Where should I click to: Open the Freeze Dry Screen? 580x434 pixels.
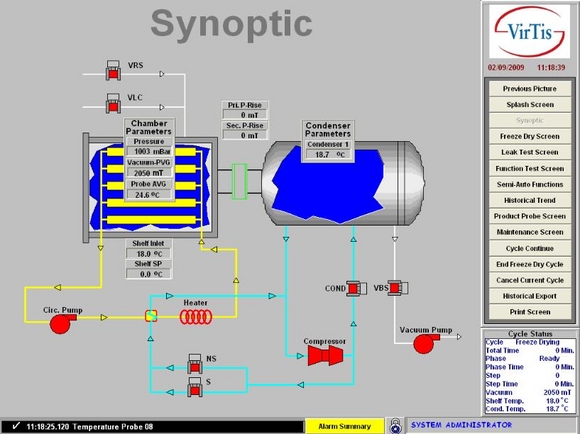pos(530,137)
